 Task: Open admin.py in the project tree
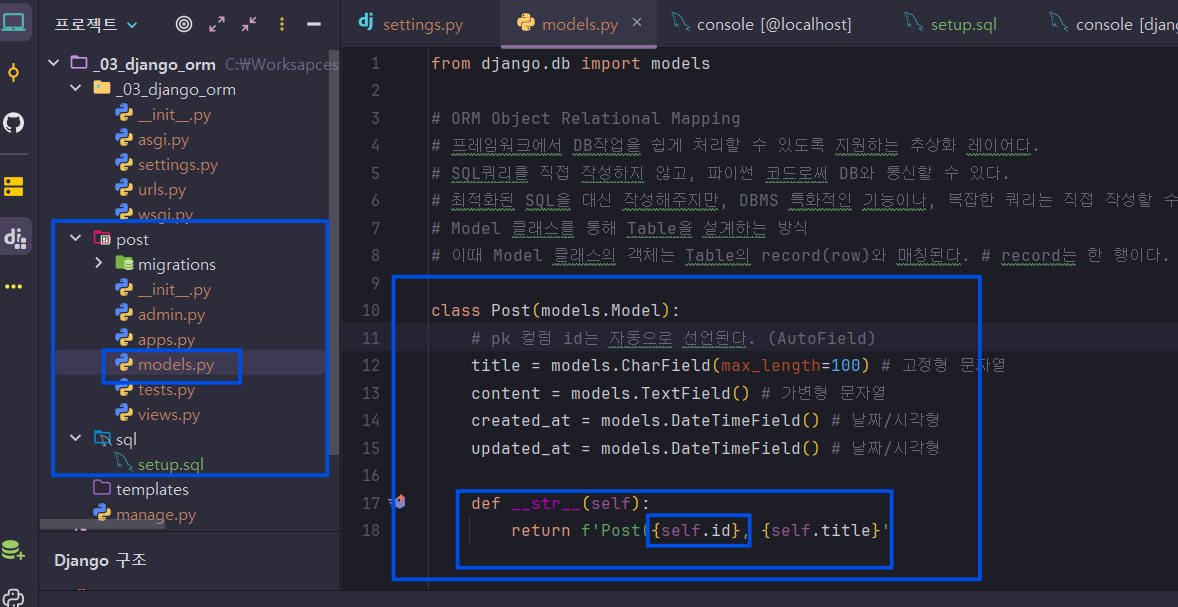point(159,314)
